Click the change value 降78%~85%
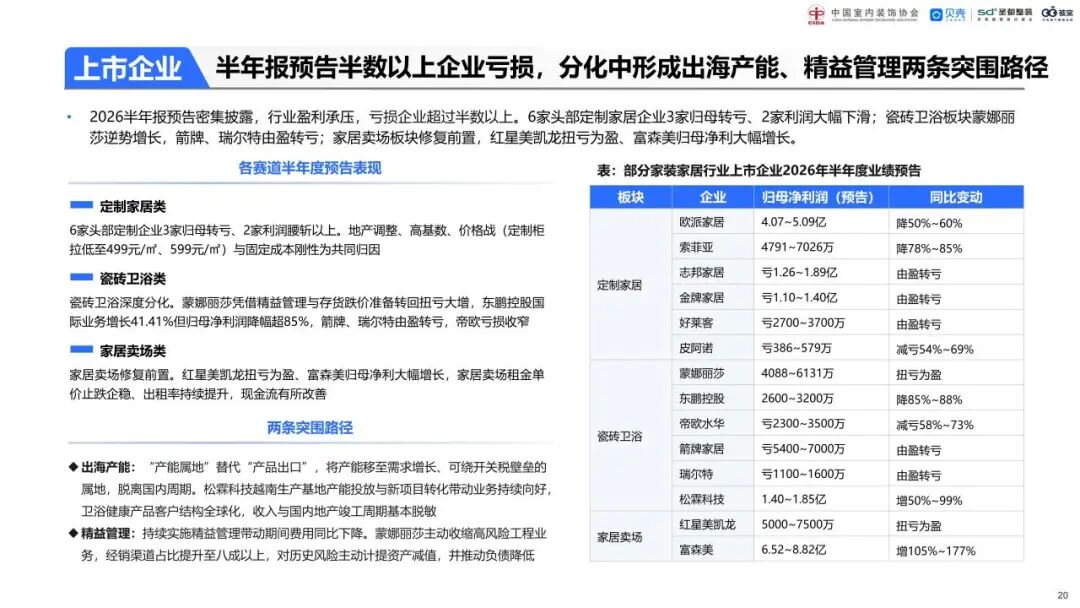The width and height of the screenshot is (1080, 608). (x=928, y=249)
